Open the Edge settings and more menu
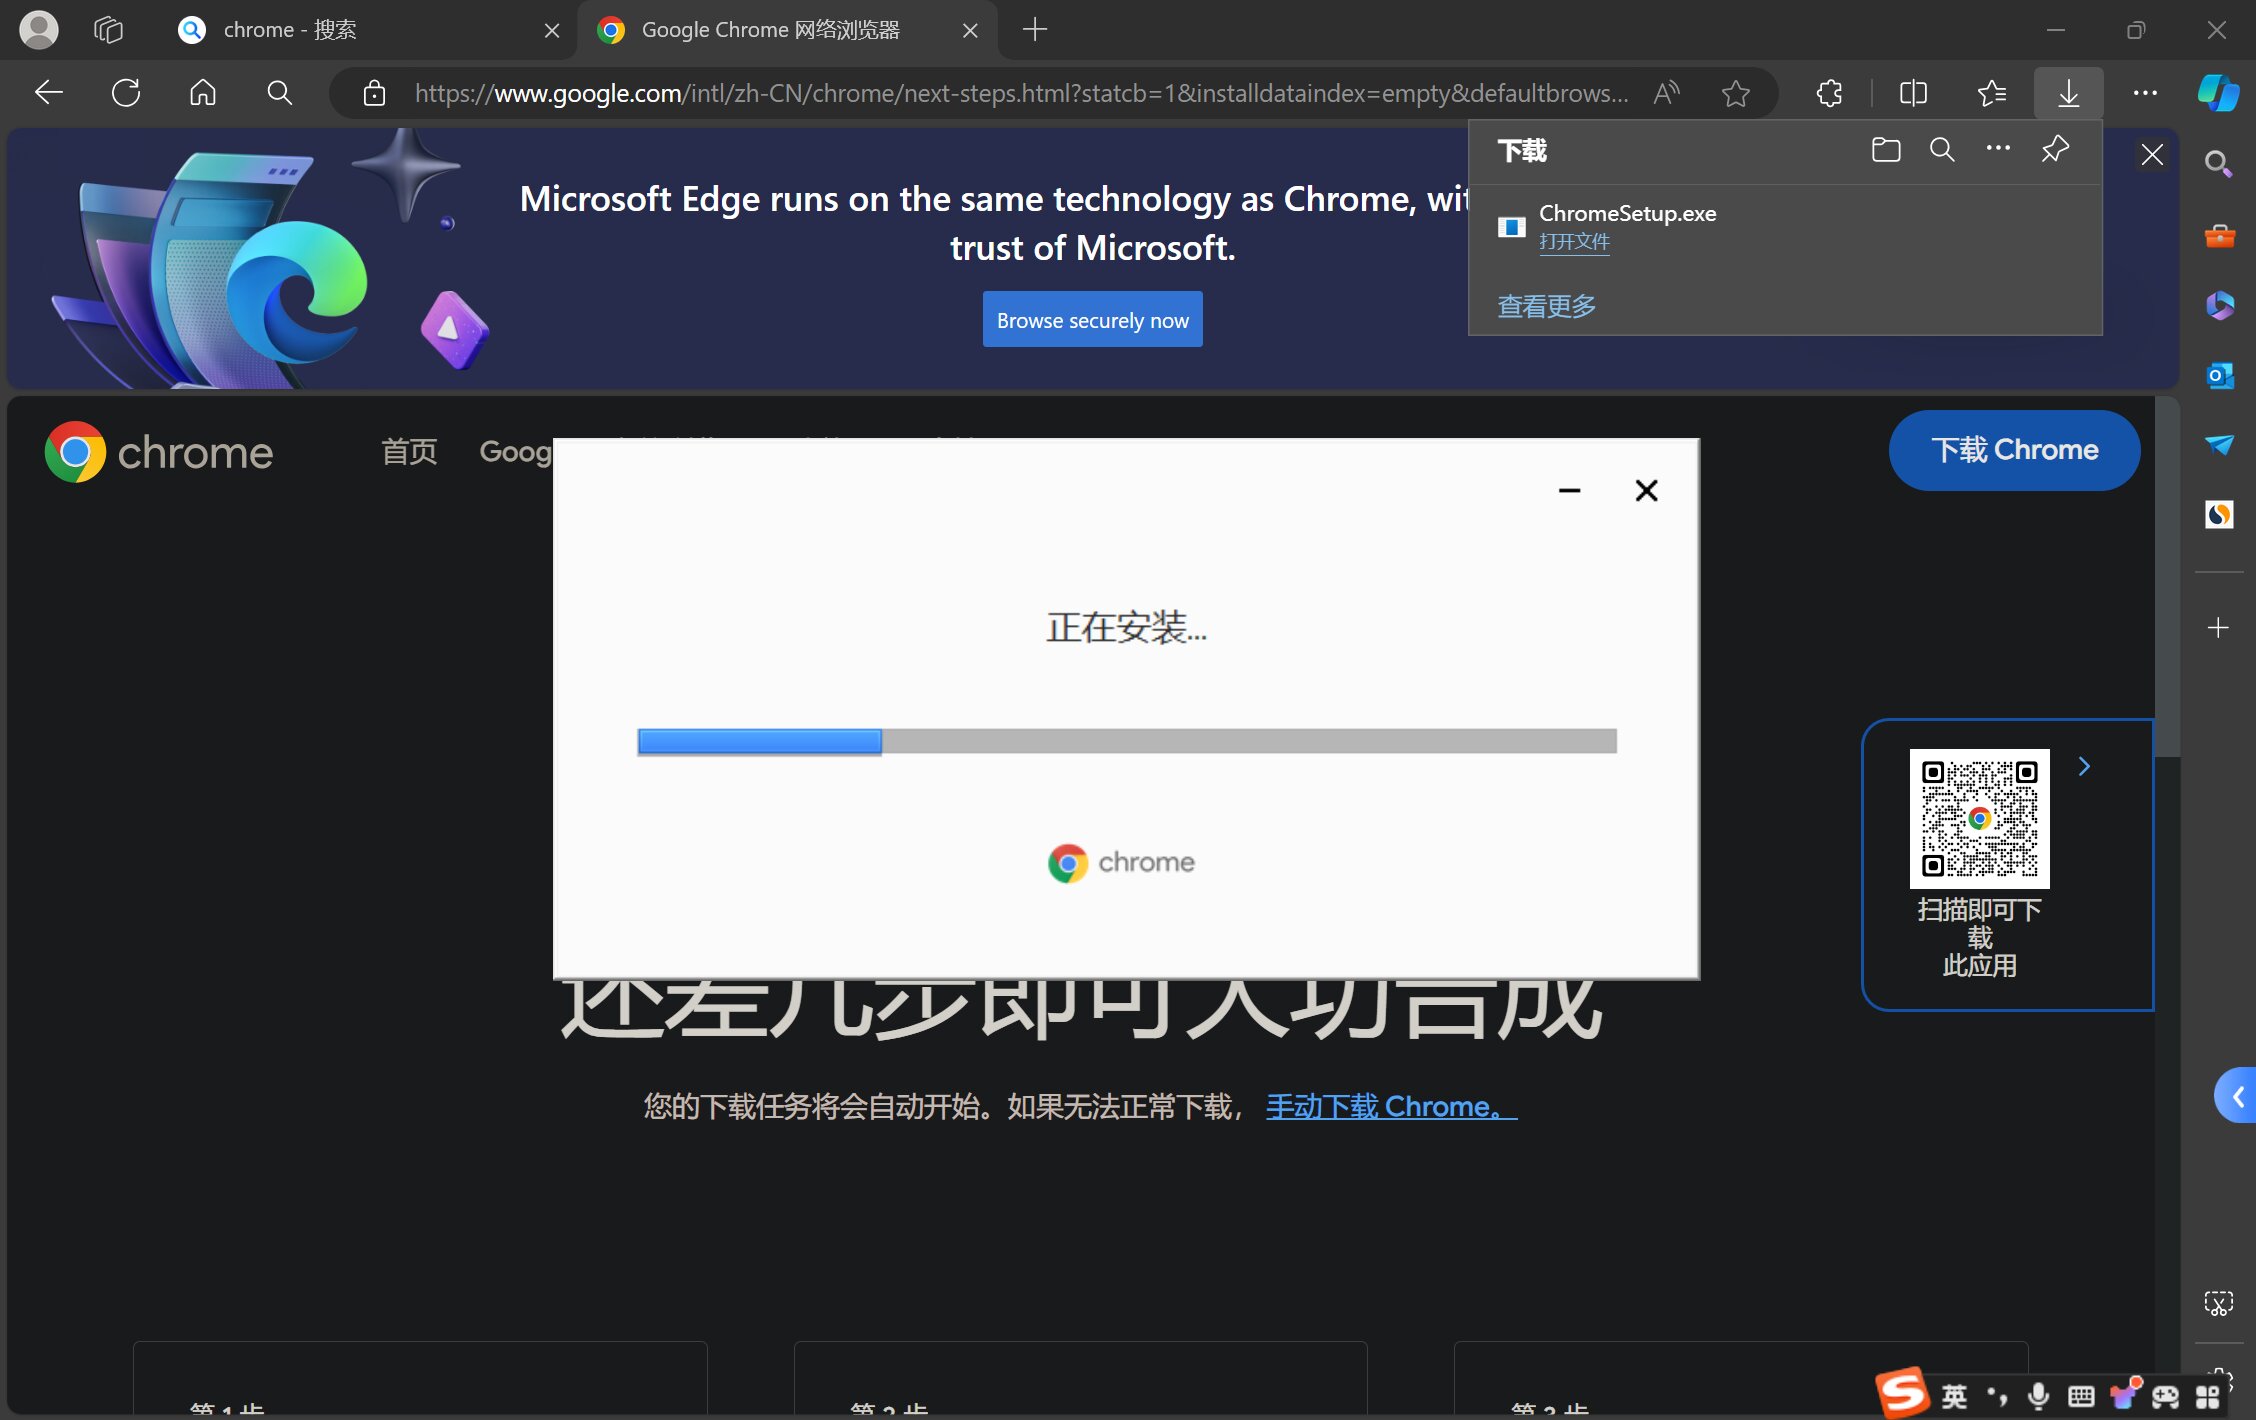Screen dimensions: 2256x1420 (x=2145, y=93)
